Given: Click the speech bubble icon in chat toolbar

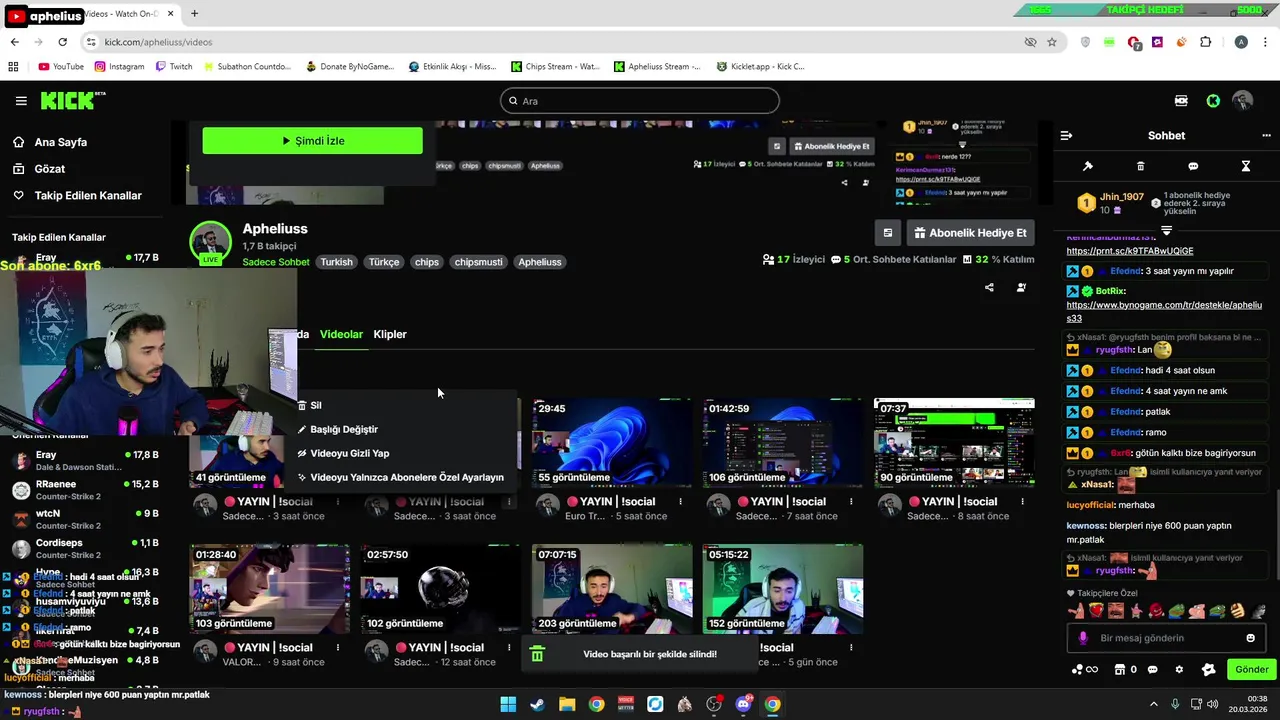Looking at the screenshot, I should (1193, 166).
